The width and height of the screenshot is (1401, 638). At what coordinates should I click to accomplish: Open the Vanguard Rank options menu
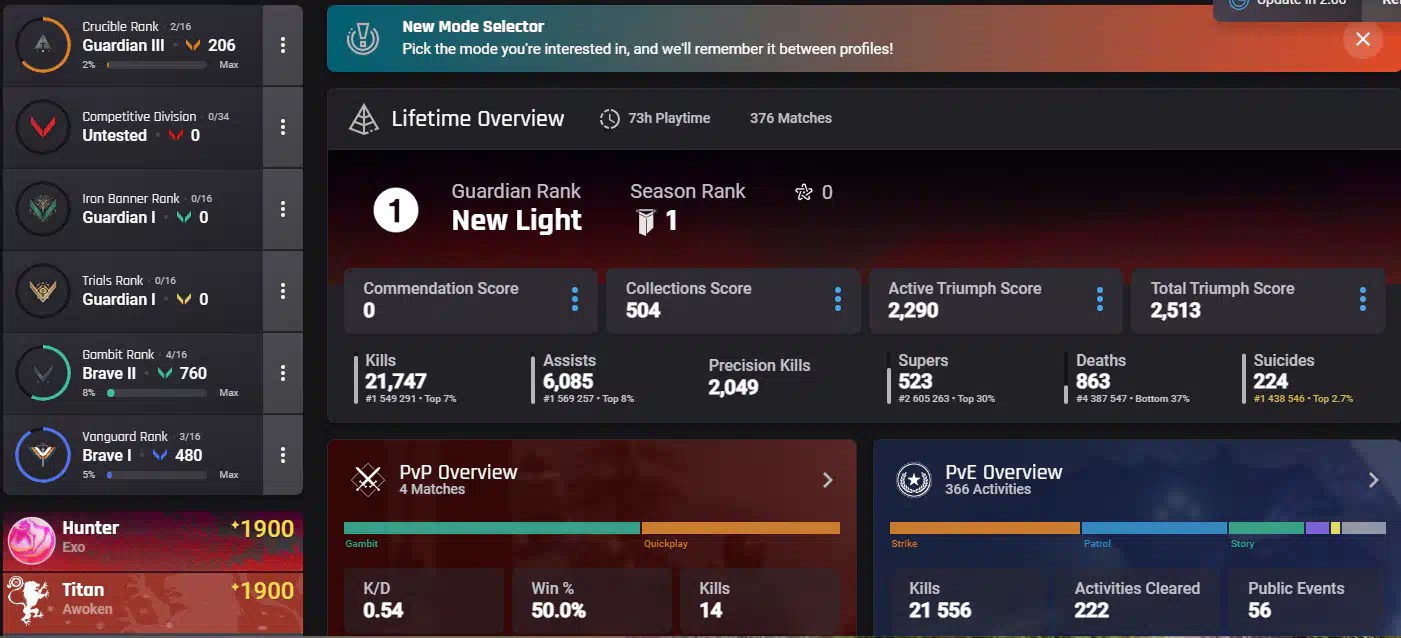[x=283, y=455]
